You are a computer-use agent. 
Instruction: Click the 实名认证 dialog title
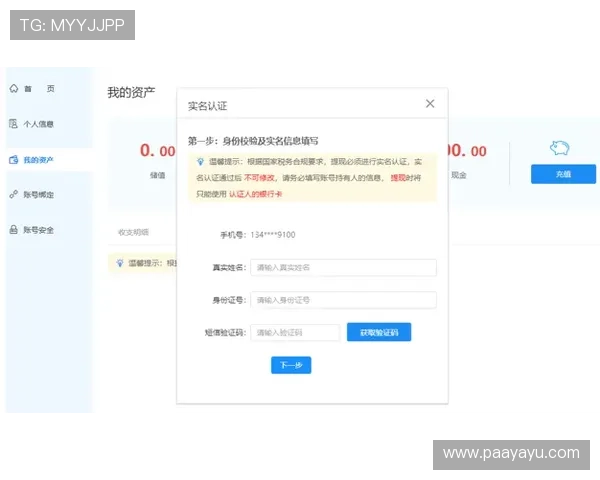coord(207,106)
